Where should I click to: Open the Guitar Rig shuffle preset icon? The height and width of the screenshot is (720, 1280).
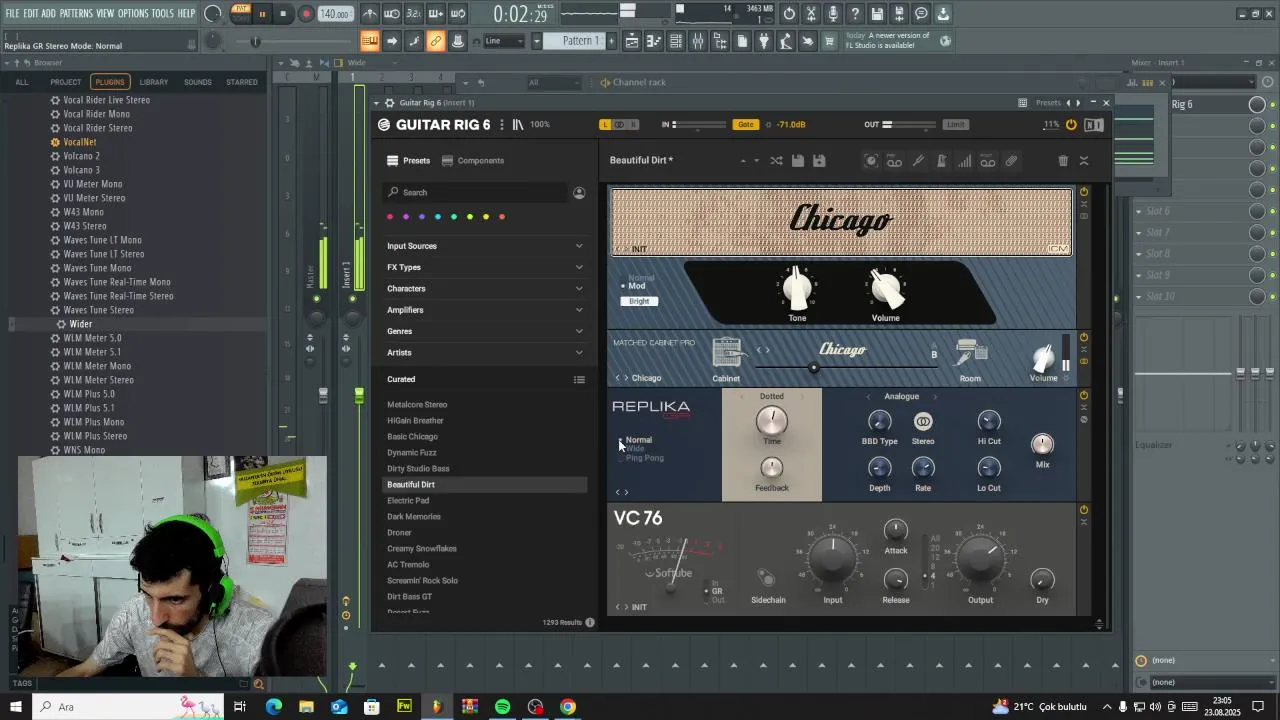[776, 161]
